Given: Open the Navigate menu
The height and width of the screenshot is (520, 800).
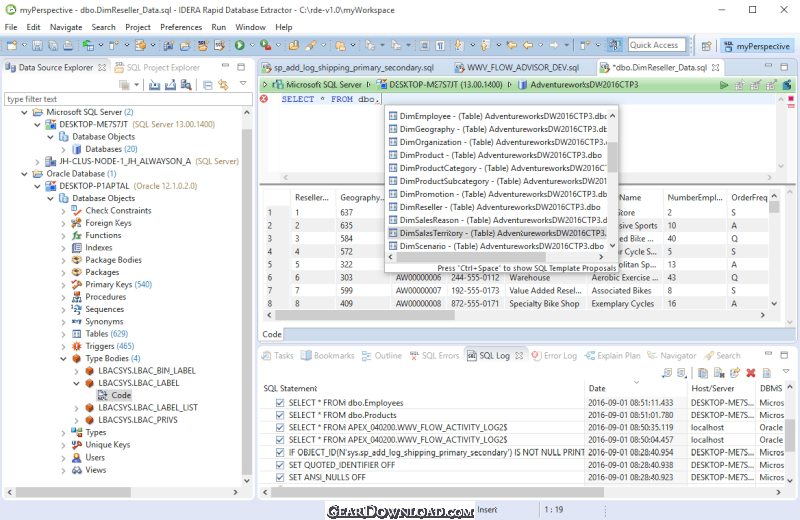Looking at the screenshot, I should (x=66, y=27).
